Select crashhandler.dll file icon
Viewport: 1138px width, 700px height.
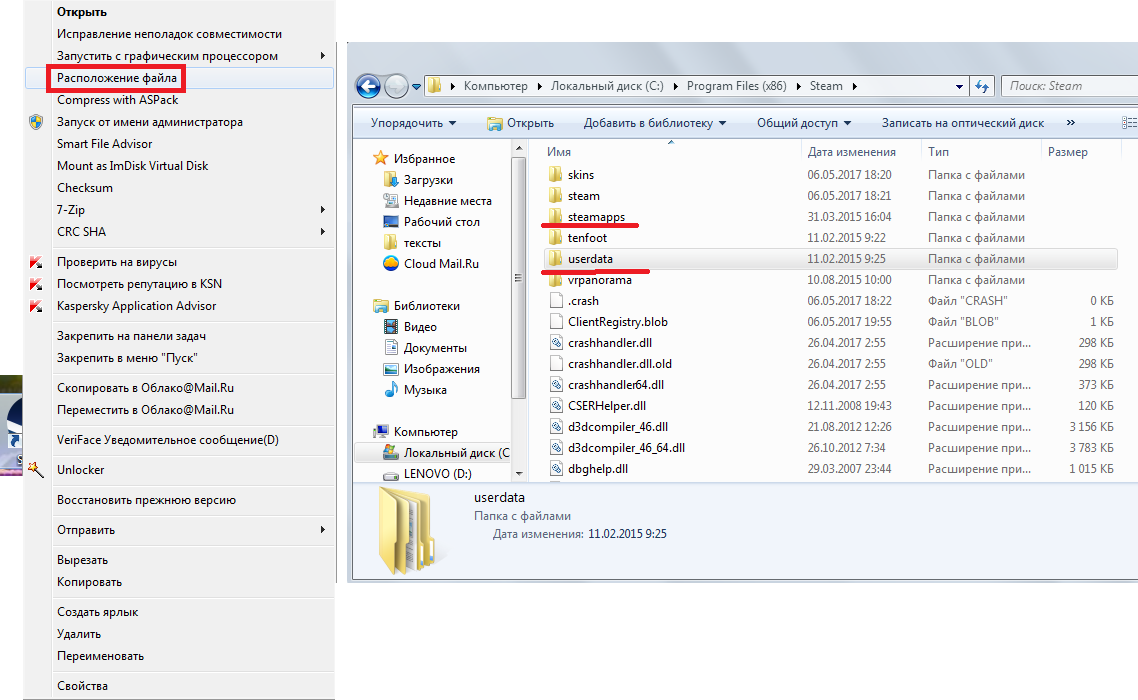(x=556, y=343)
